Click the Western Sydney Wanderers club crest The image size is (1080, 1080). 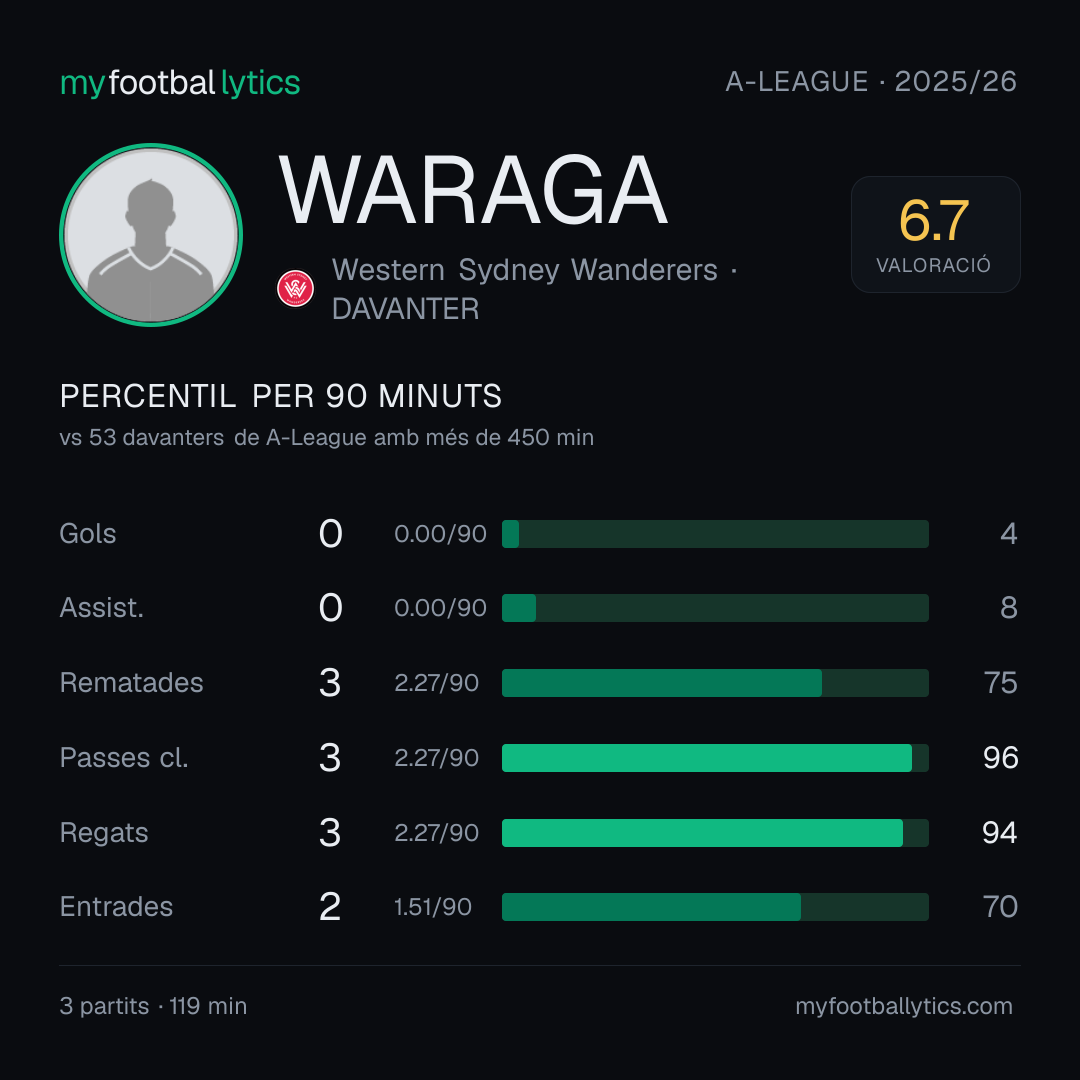(295, 289)
